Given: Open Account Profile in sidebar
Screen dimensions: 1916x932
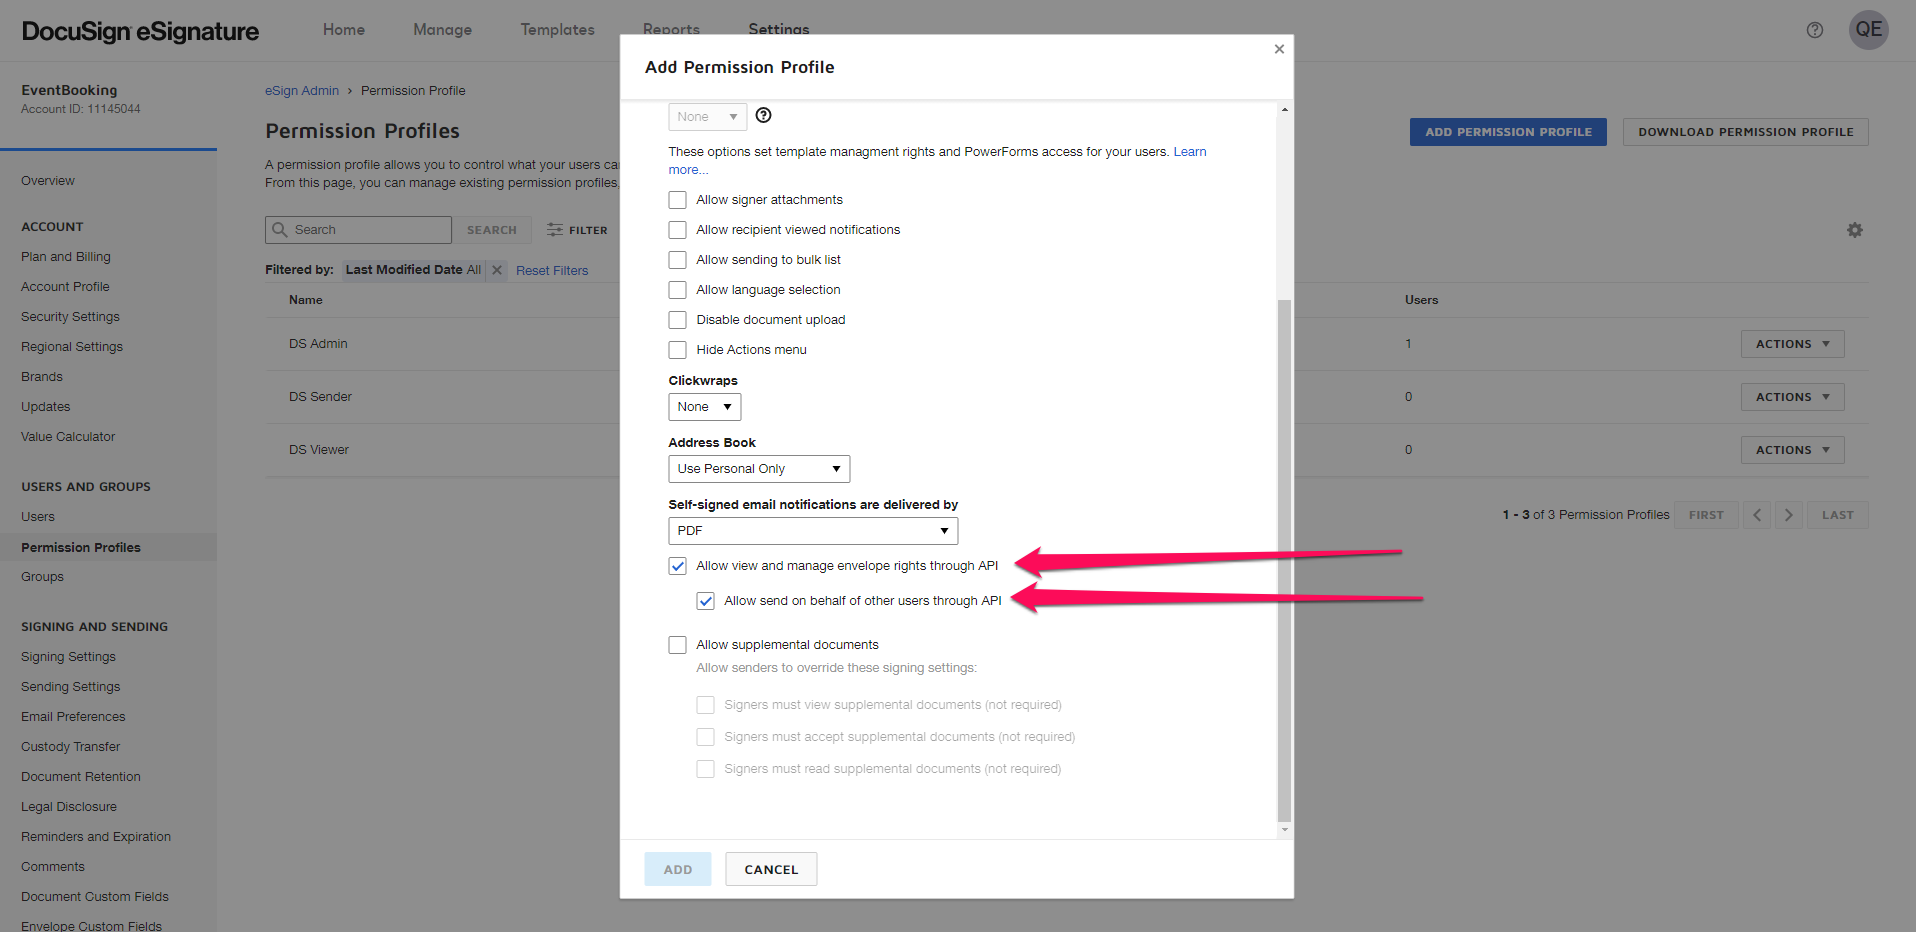Looking at the screenshot, I should [x=65, y=287].
